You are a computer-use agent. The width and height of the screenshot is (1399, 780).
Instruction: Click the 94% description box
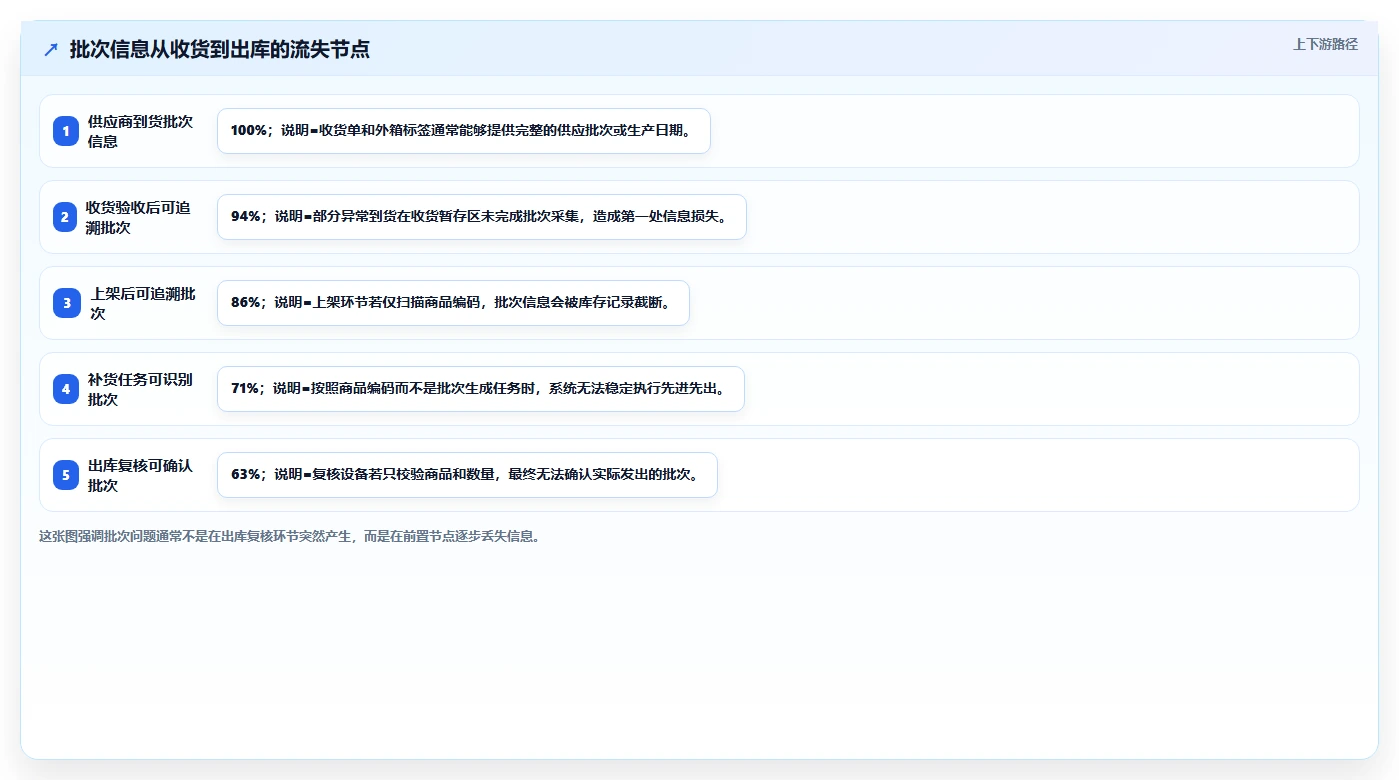482,217
